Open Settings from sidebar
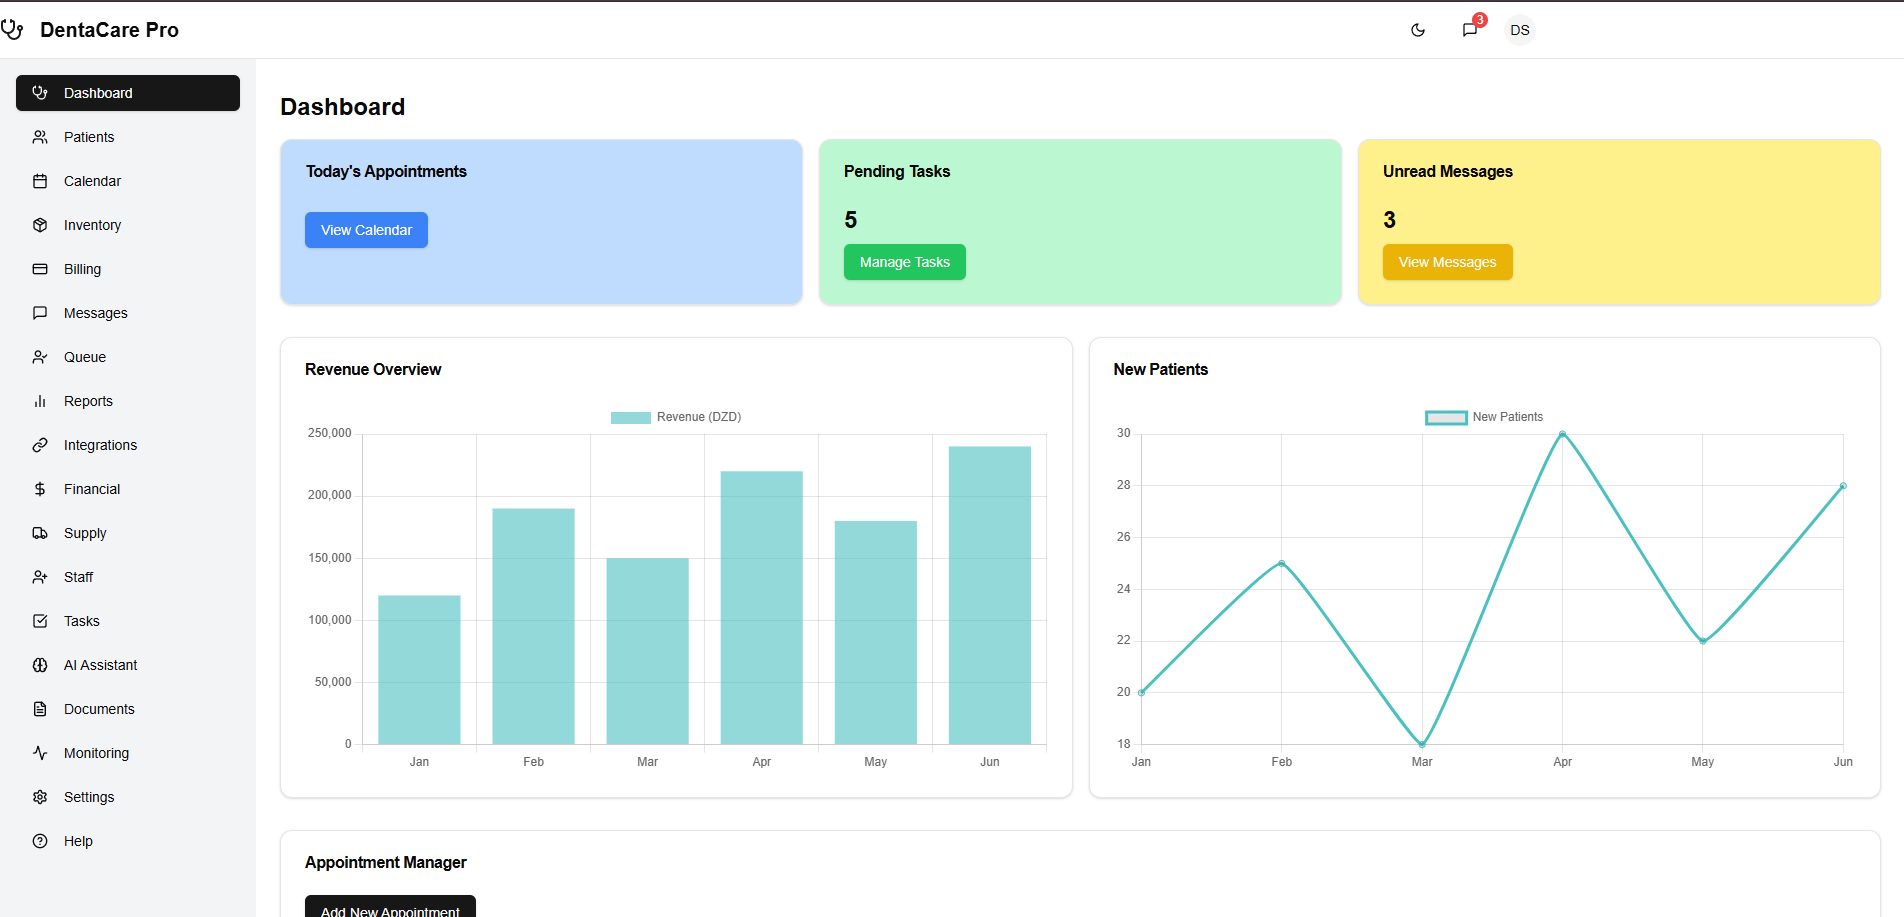The width and height of the screenshot is (1904, 917). 128,797
